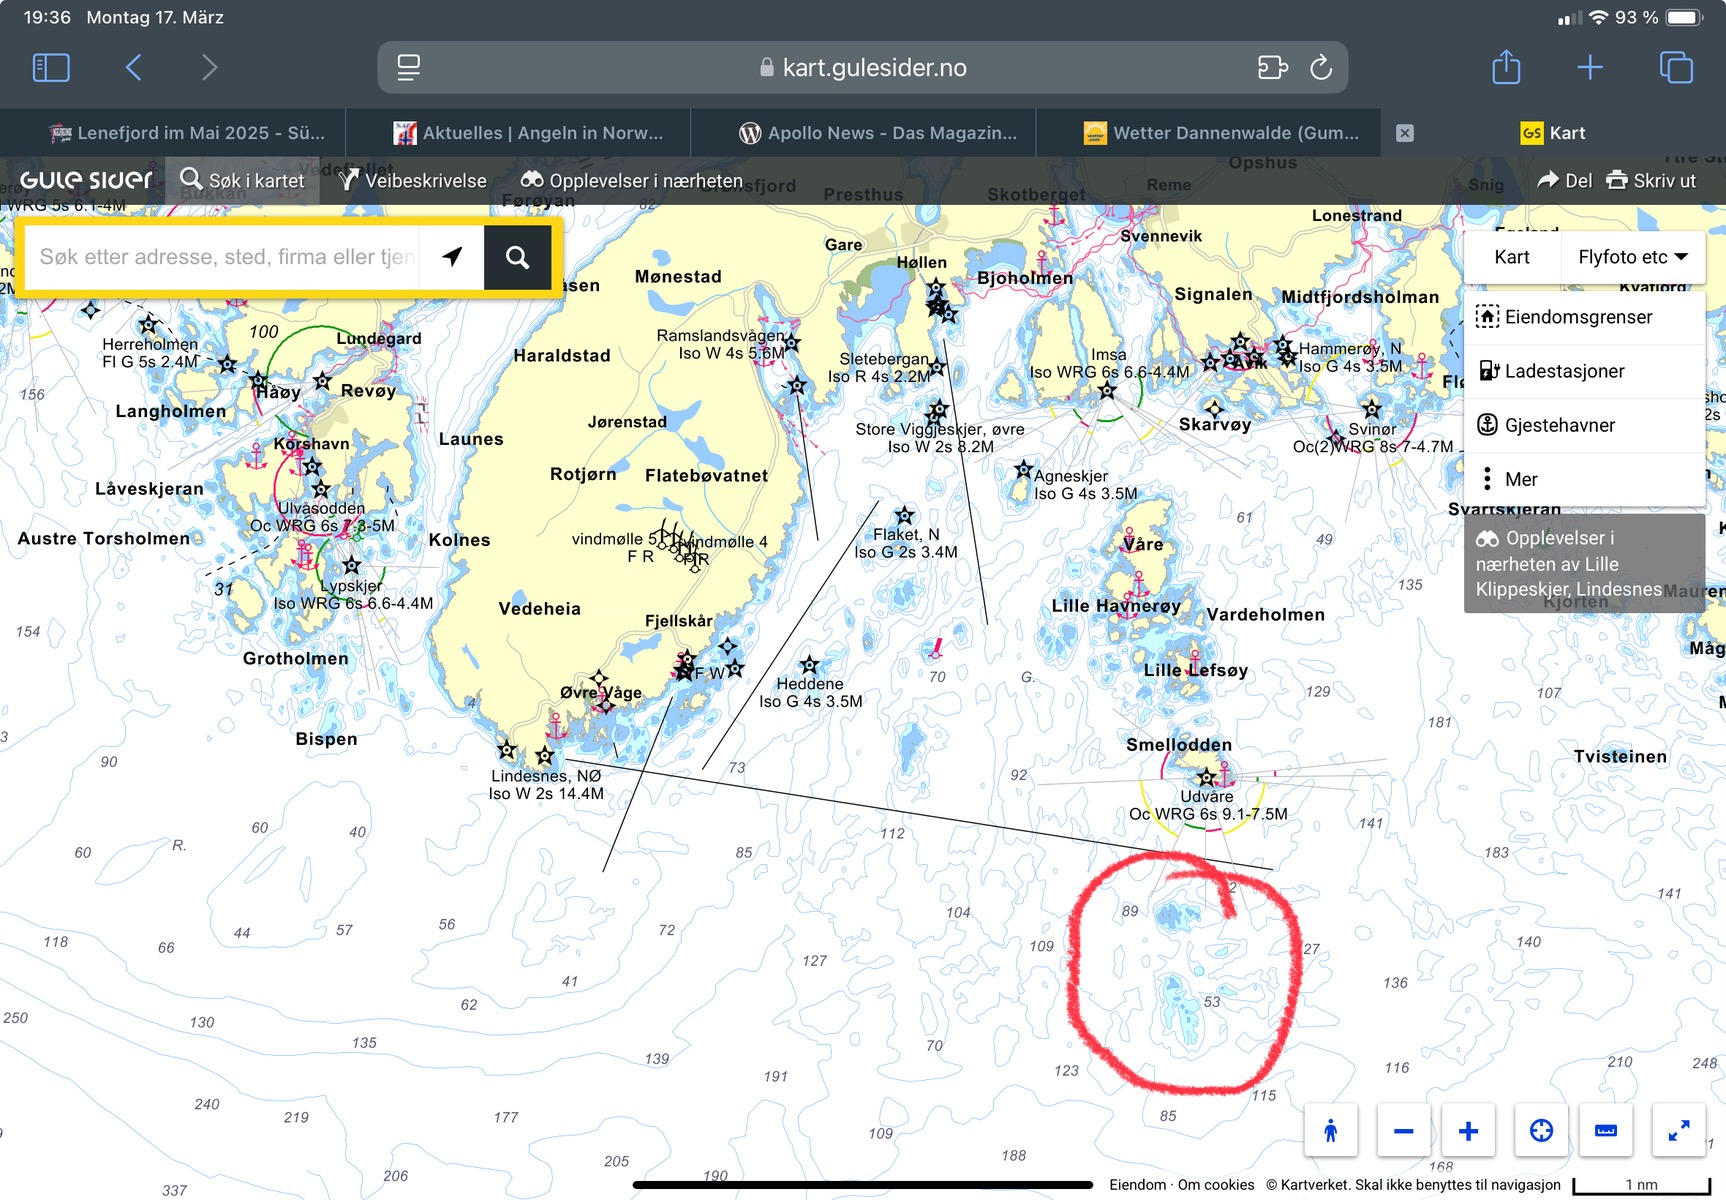Open the Flyfoto etc dropdown

1632,257
